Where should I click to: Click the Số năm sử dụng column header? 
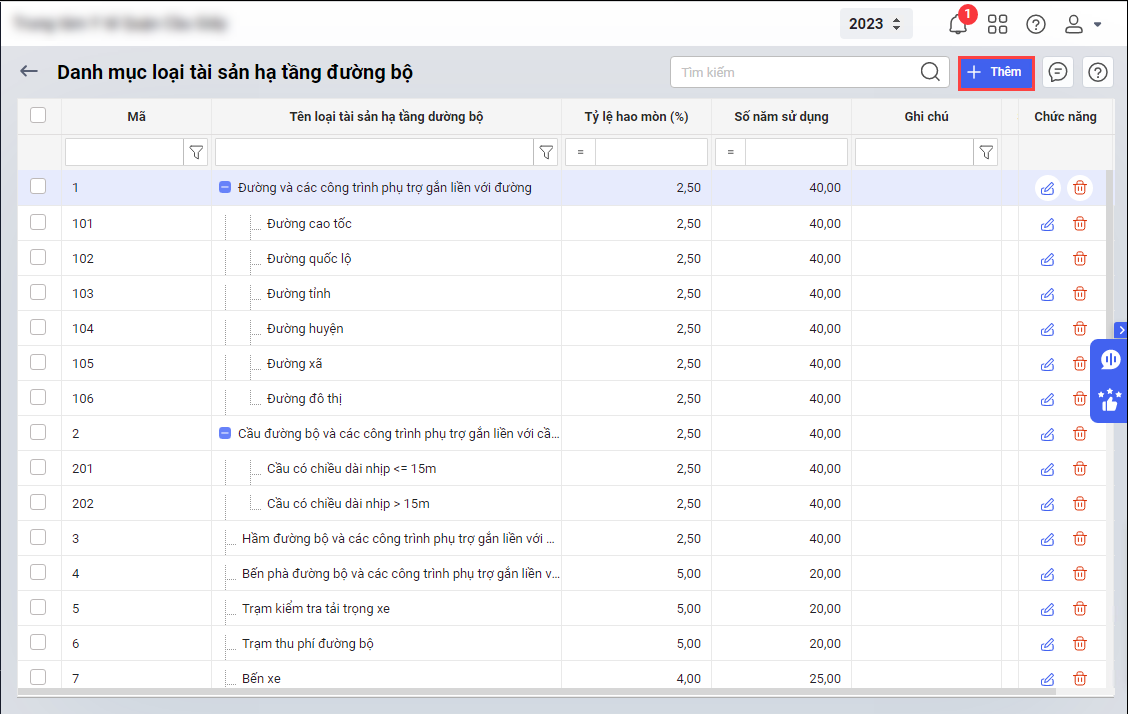[781, 117]
